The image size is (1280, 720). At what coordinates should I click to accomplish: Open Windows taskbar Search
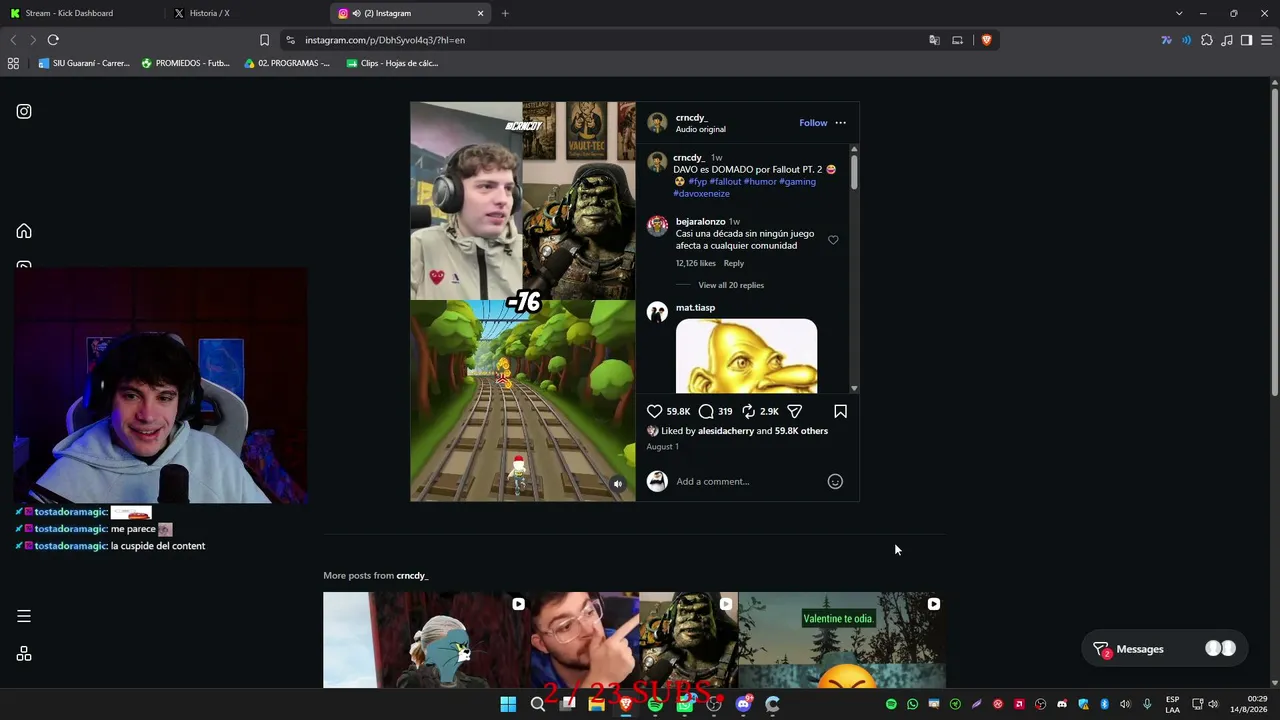(537, 704)
